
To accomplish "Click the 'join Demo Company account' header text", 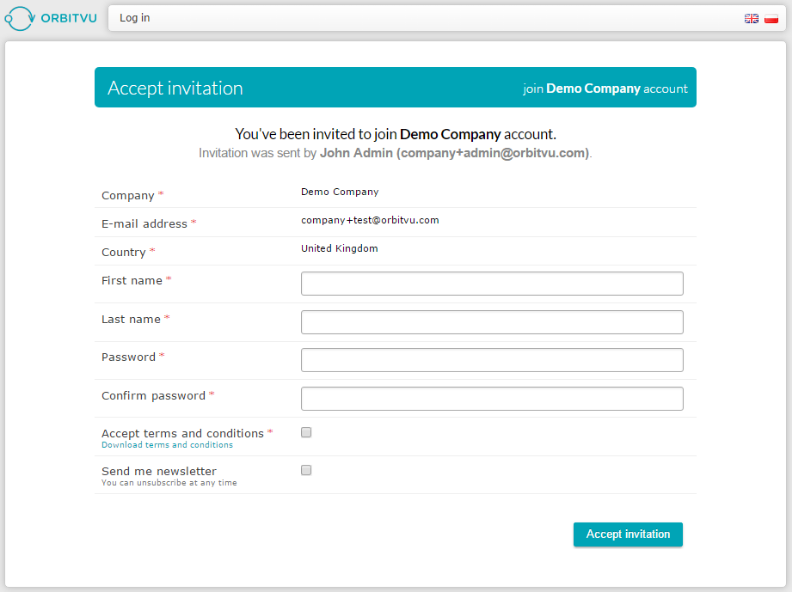I will pyautogui.click(x=605, y=89).
